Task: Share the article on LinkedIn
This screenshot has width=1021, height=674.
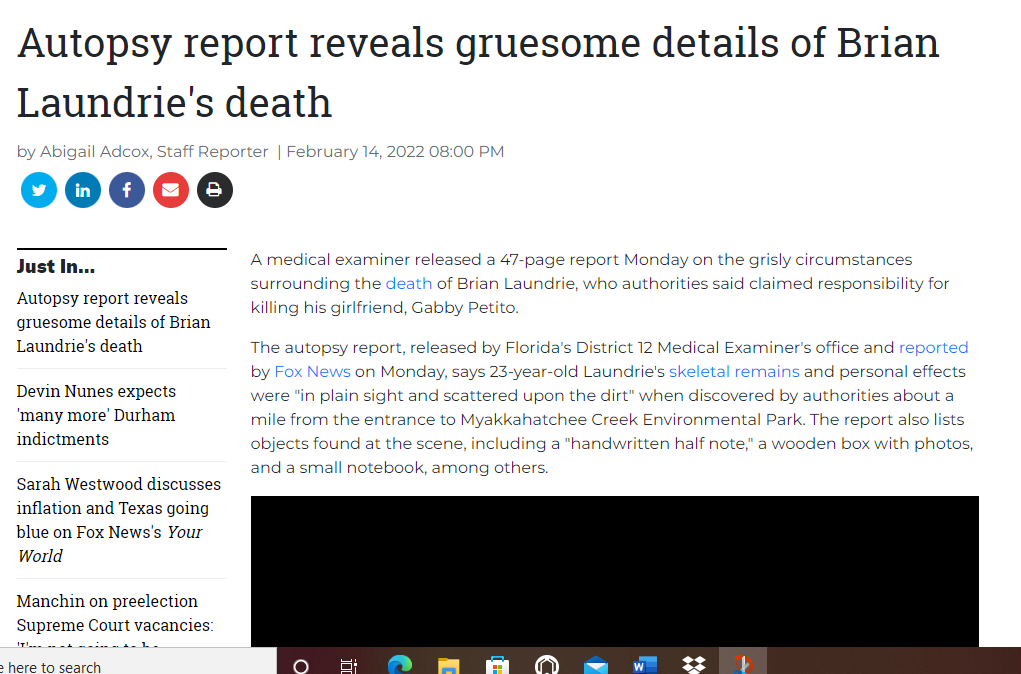Action: coord(83,190)
